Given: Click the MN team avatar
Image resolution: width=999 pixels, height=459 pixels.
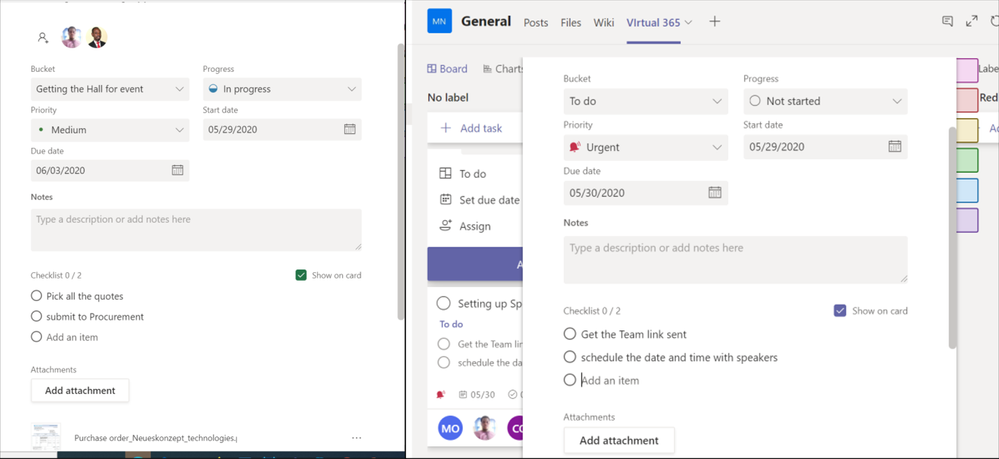Looking at the screenshot, I should [440, 21].
